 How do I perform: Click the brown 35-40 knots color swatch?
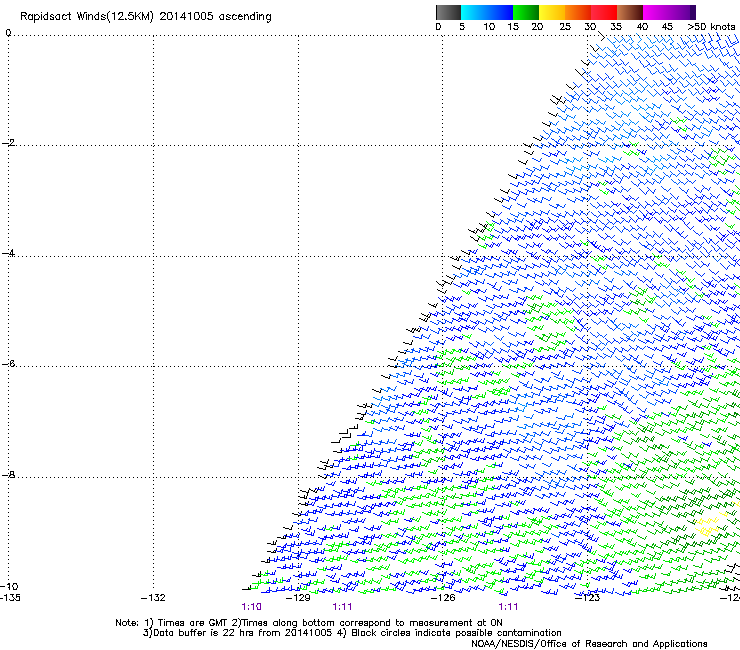pyautogui.click(x=630, y=12)
